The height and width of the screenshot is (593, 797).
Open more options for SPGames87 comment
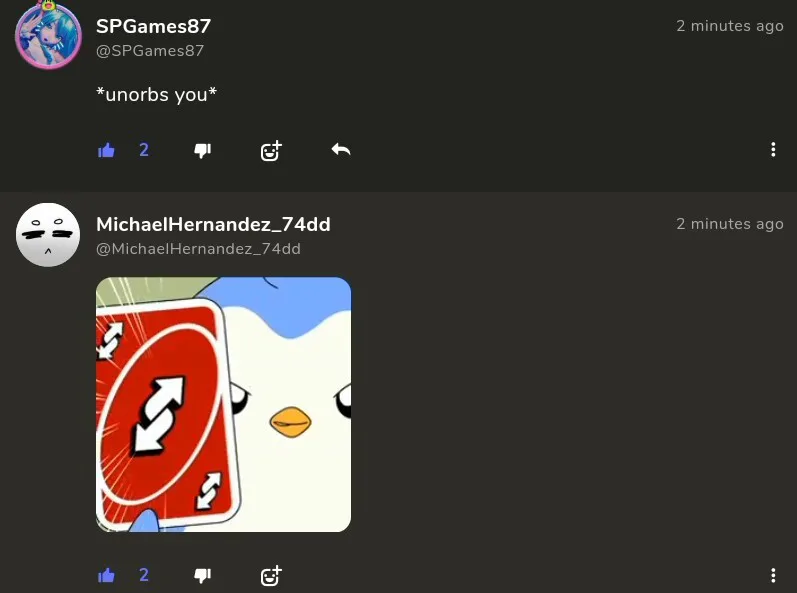point(773,149)
